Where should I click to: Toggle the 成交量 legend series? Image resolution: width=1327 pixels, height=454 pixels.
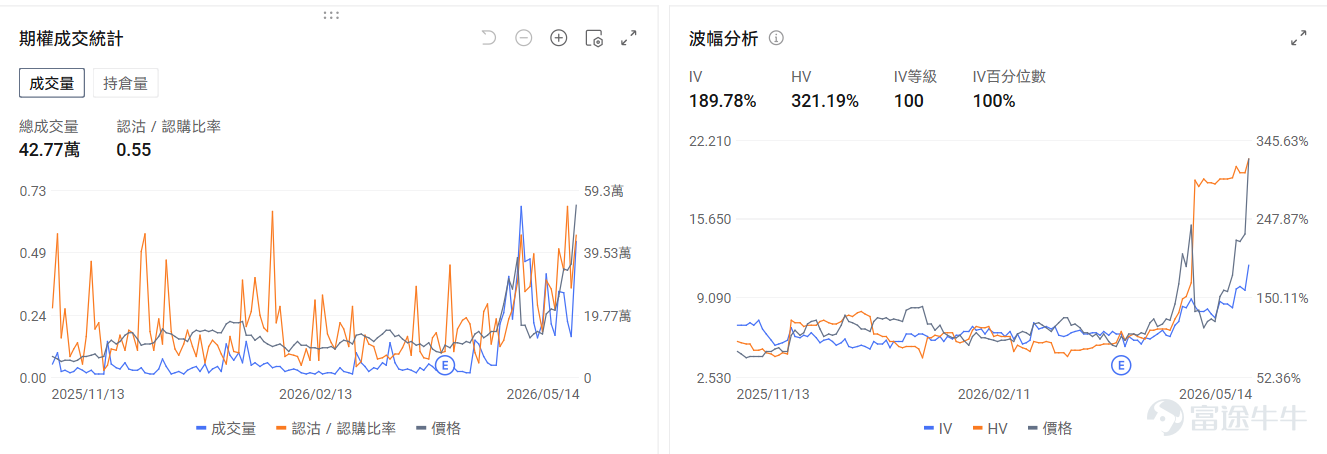pyautogui.click(x=226, y=428)
